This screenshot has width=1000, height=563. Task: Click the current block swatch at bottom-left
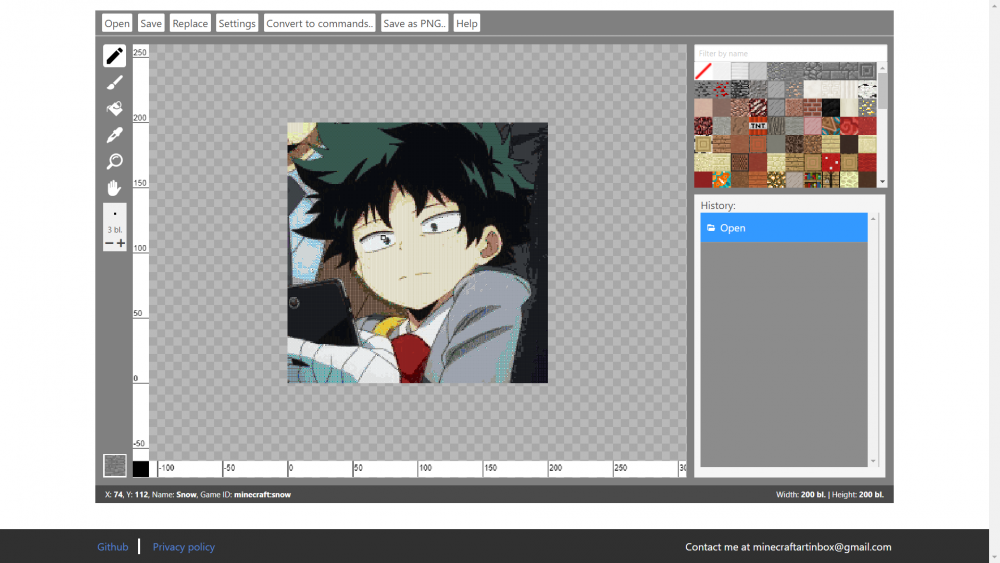[115, 465]
